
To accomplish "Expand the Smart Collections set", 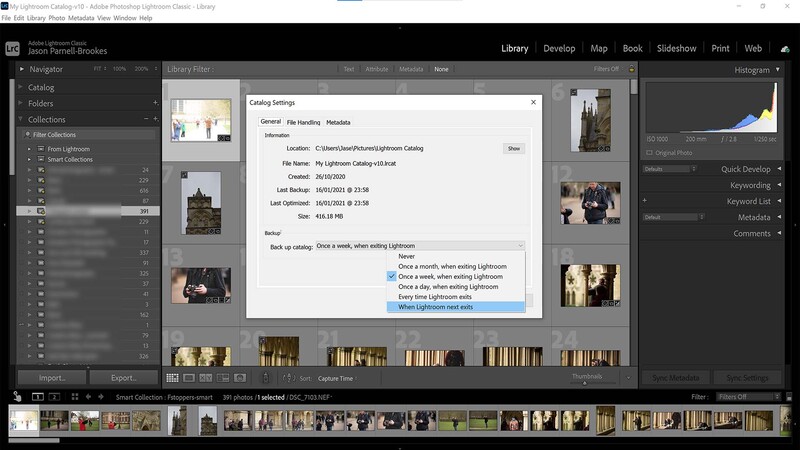I will (x=29, y=159).
